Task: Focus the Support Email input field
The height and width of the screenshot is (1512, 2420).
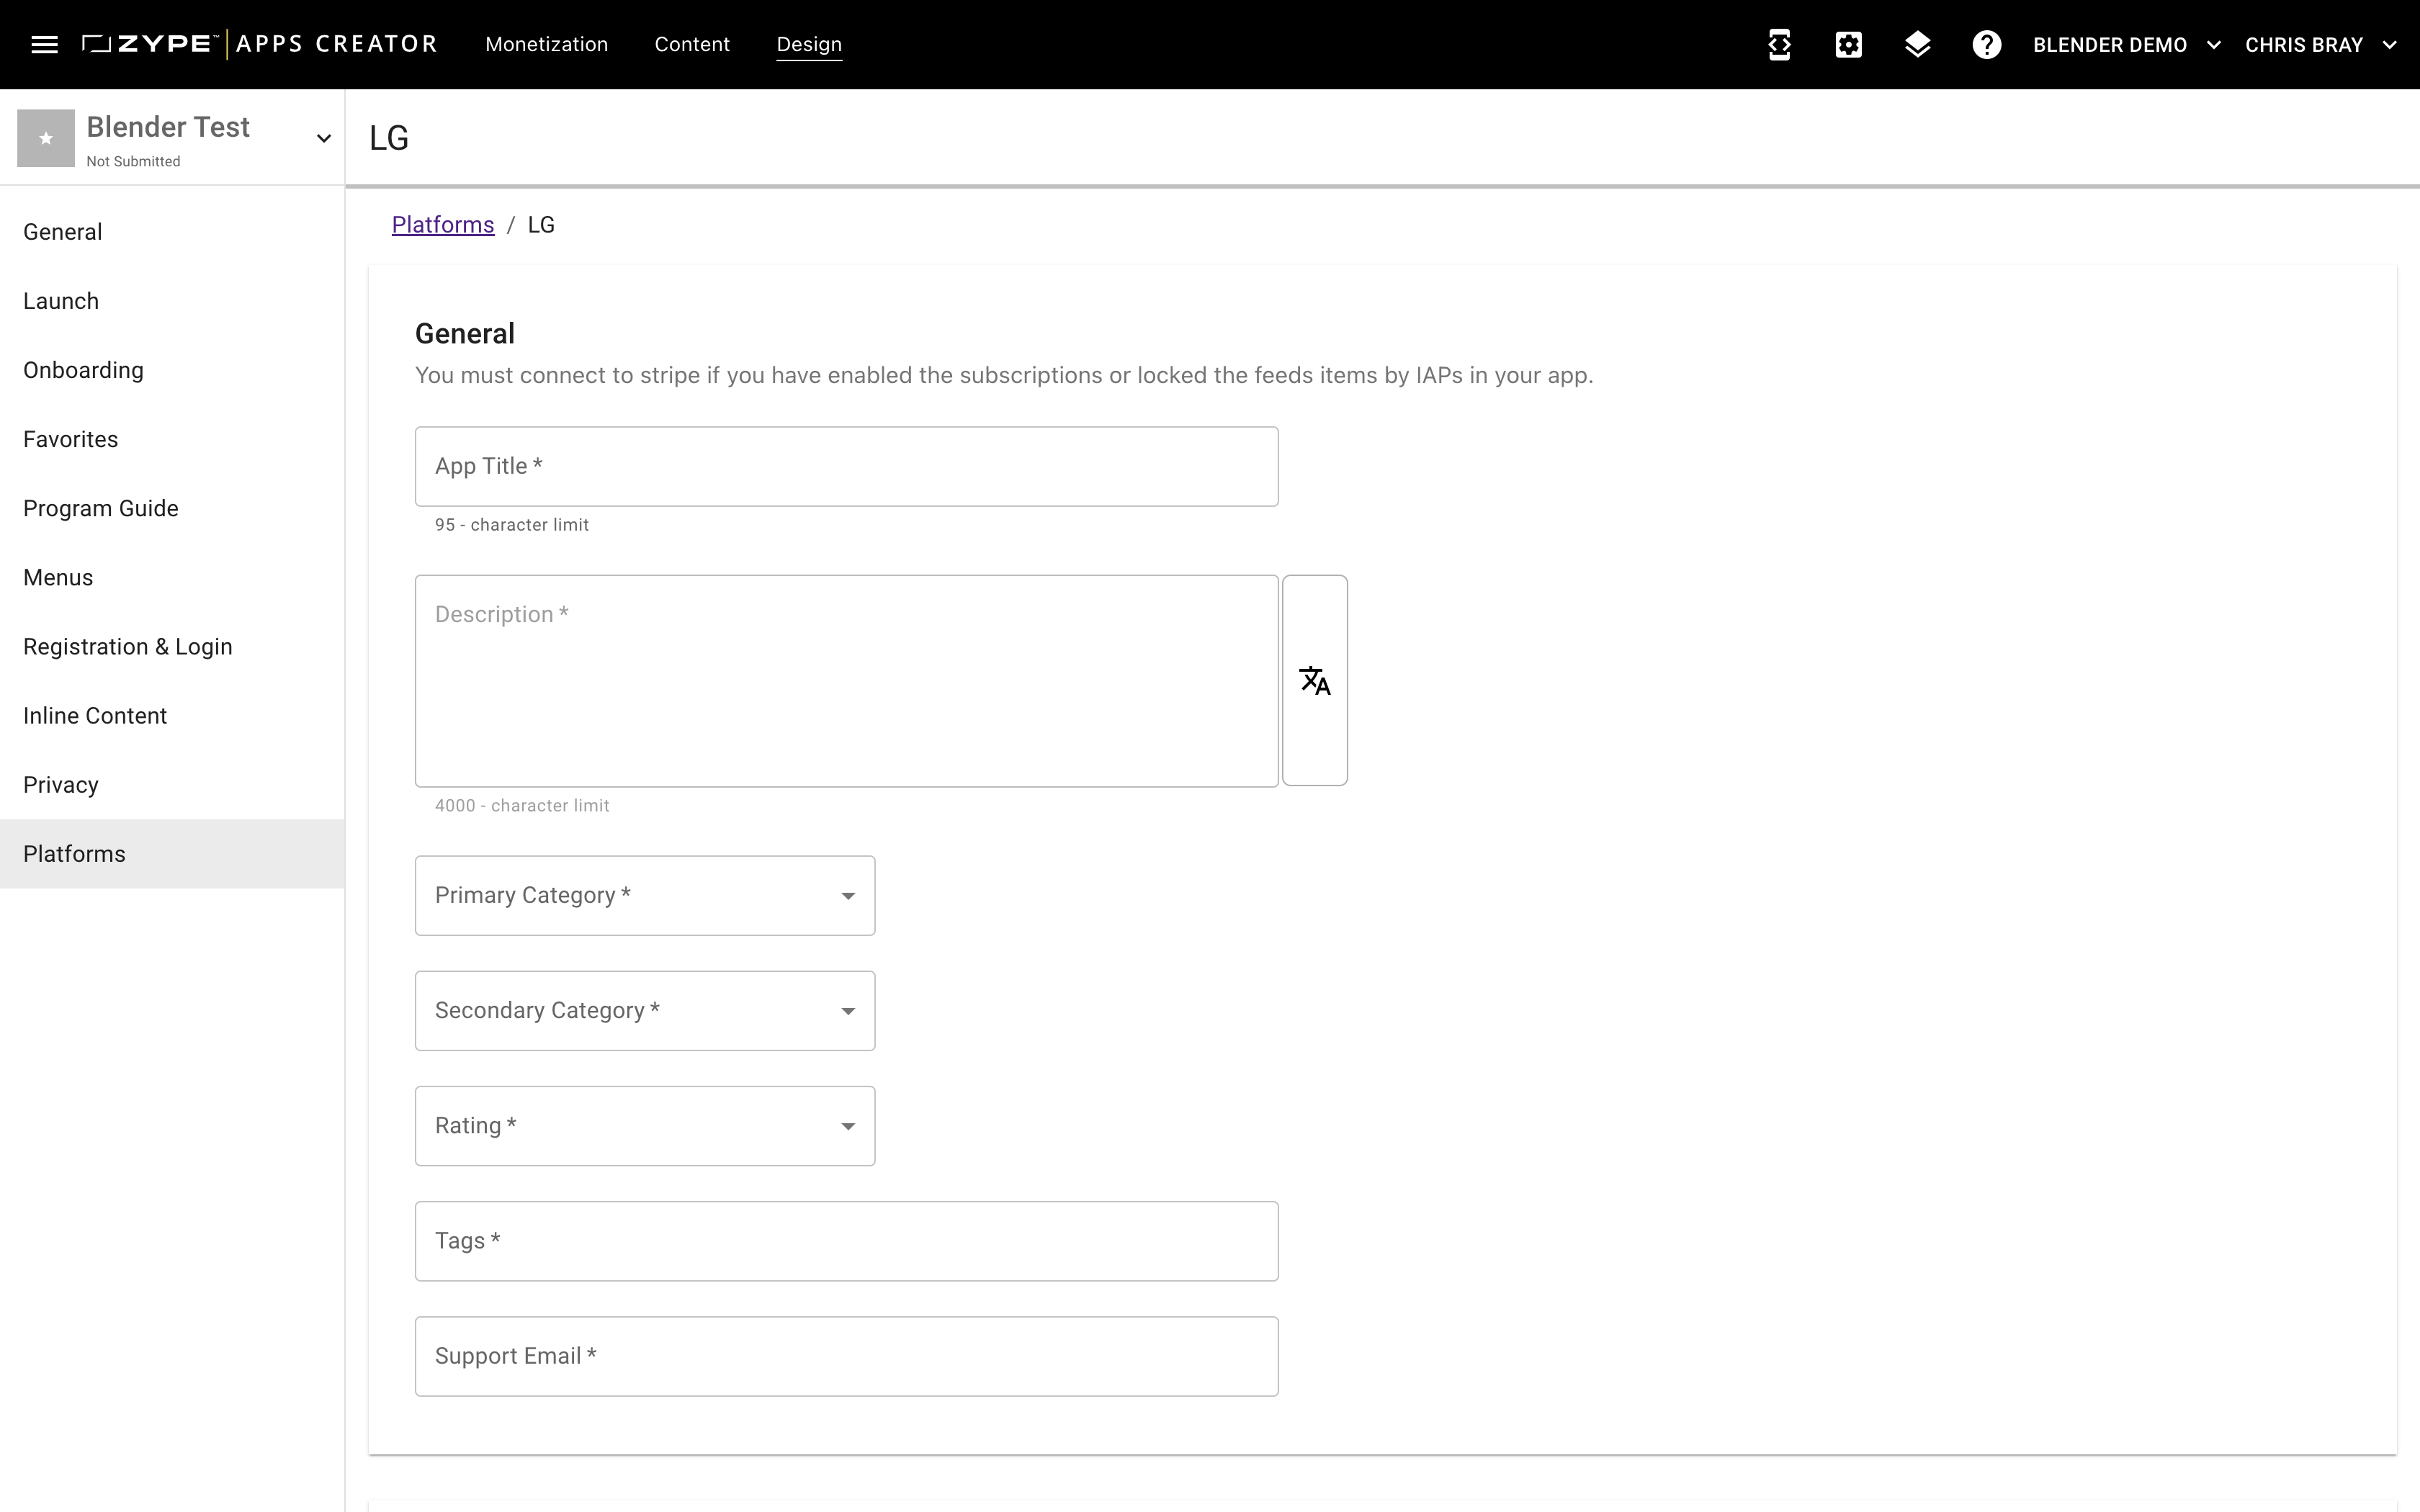Action: tap(846, 1355)
